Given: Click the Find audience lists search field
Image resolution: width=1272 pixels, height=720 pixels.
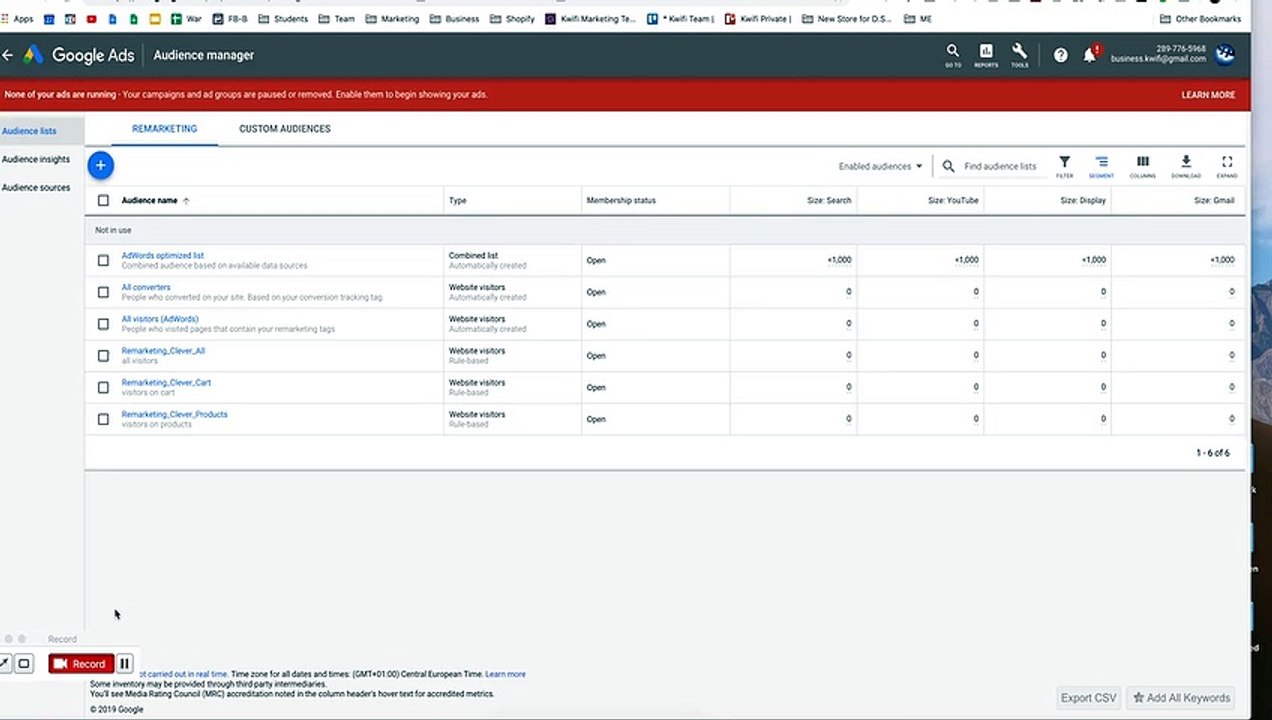Looking at the screenshot, I should click(999, 167).
